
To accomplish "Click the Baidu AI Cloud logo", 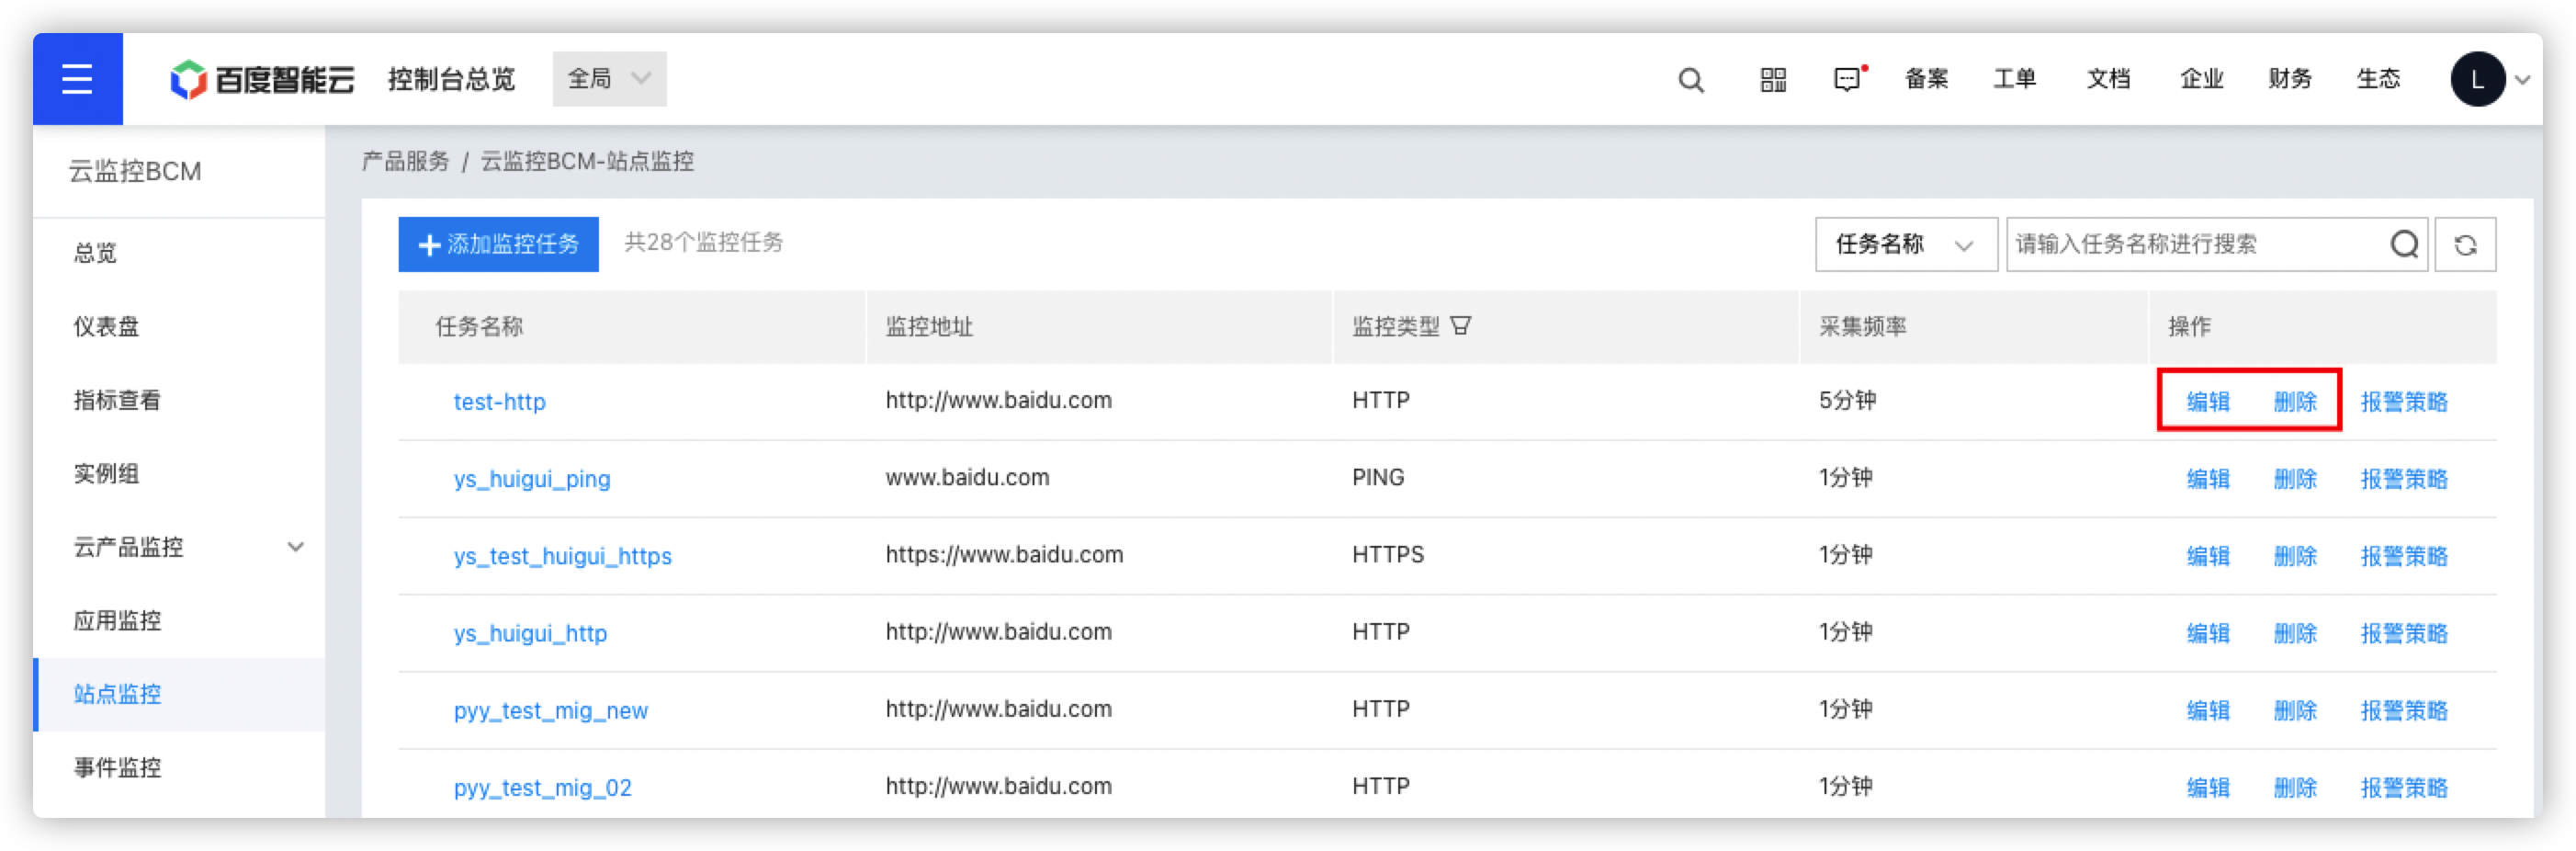I will pyautogui.click(x=262, y=79).
